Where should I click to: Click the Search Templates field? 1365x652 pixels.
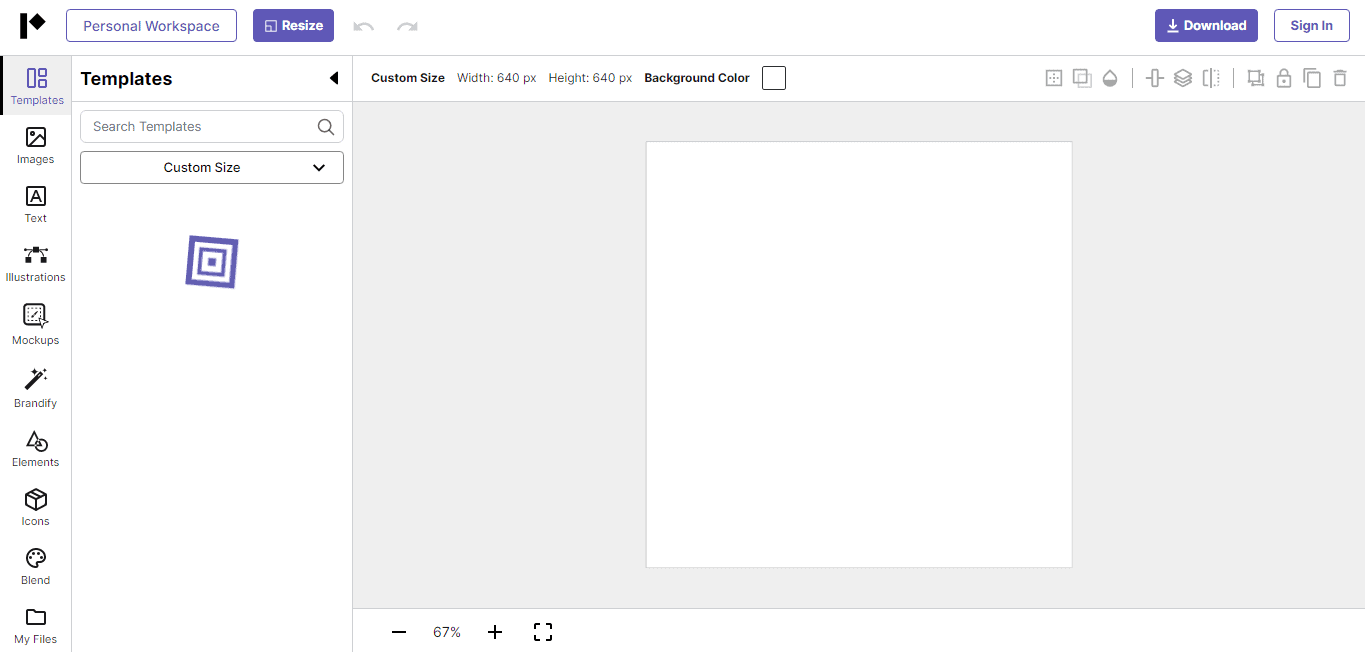pyautogui.click(x=200, y=126)
